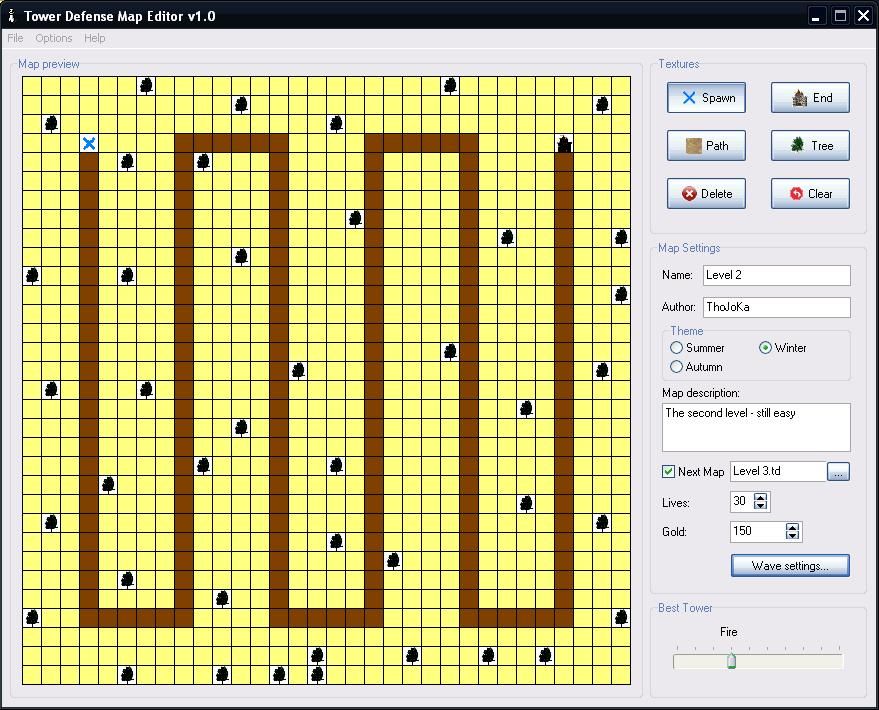Viewport: 879px width, 710px height.
Task: Select the Autumn theme
Action: [x=676, y=366]
